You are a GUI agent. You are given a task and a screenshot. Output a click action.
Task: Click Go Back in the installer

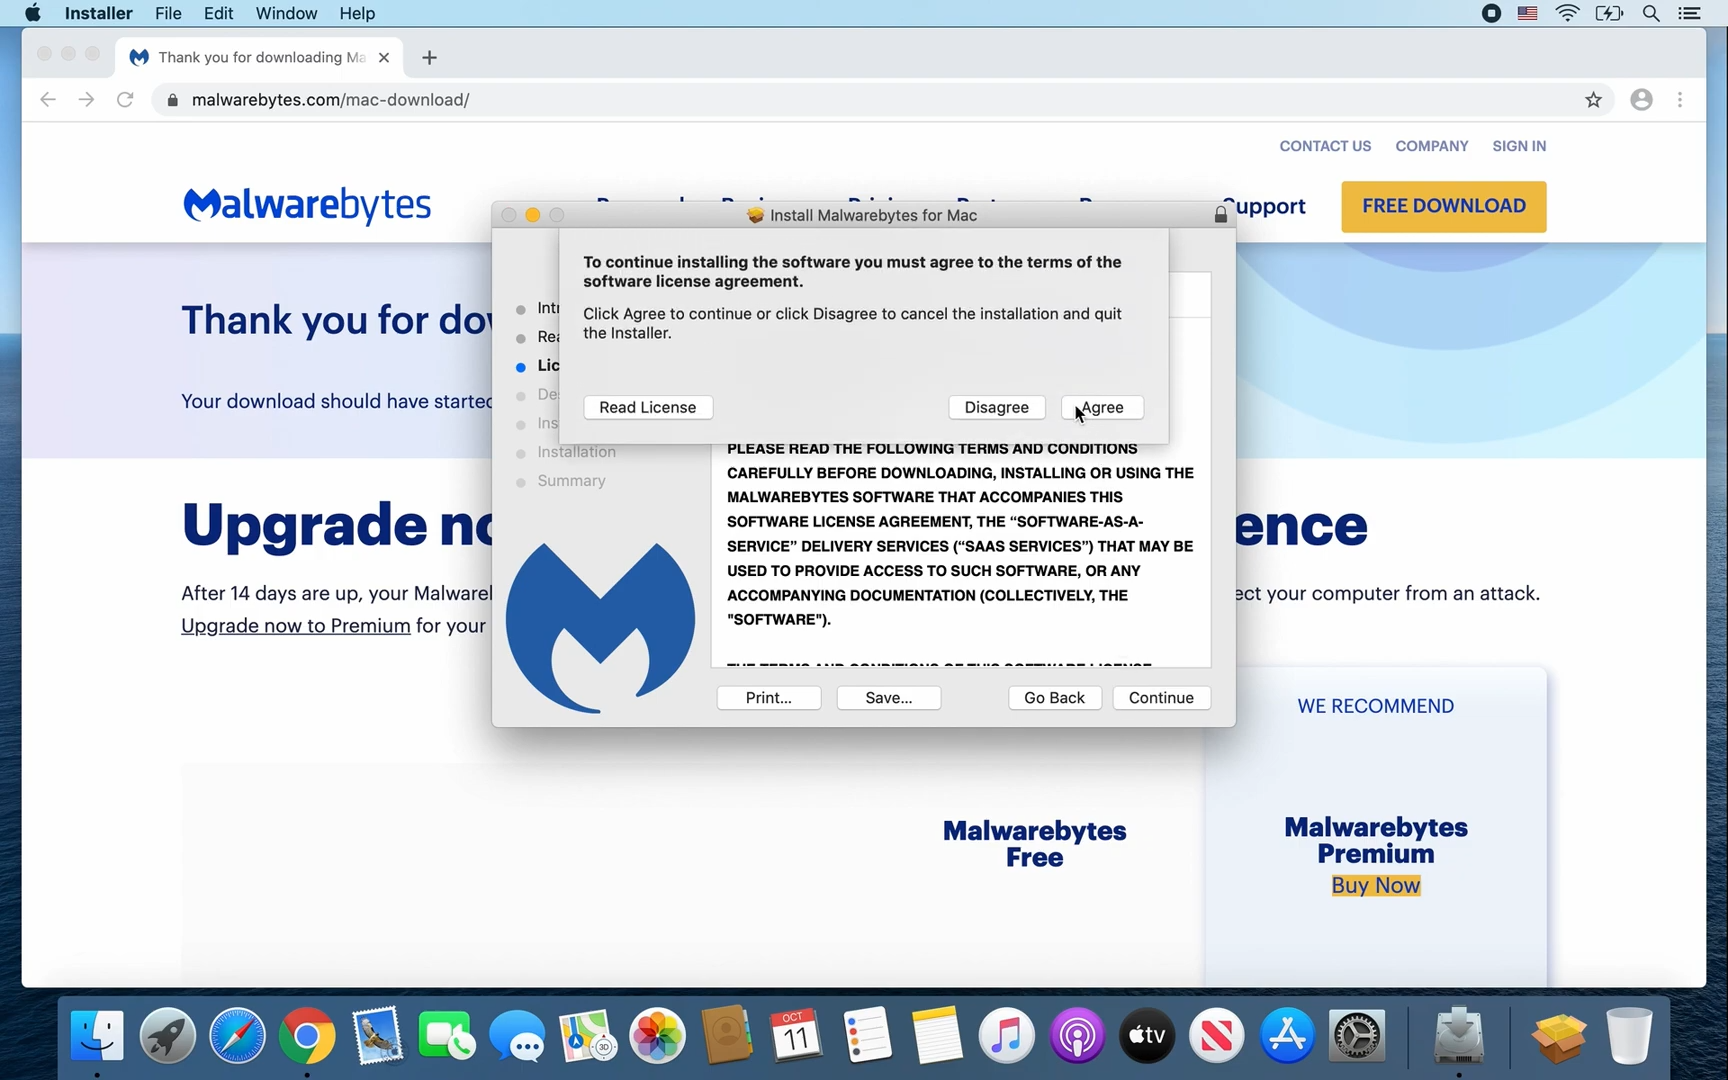(x=1055, y=697)
